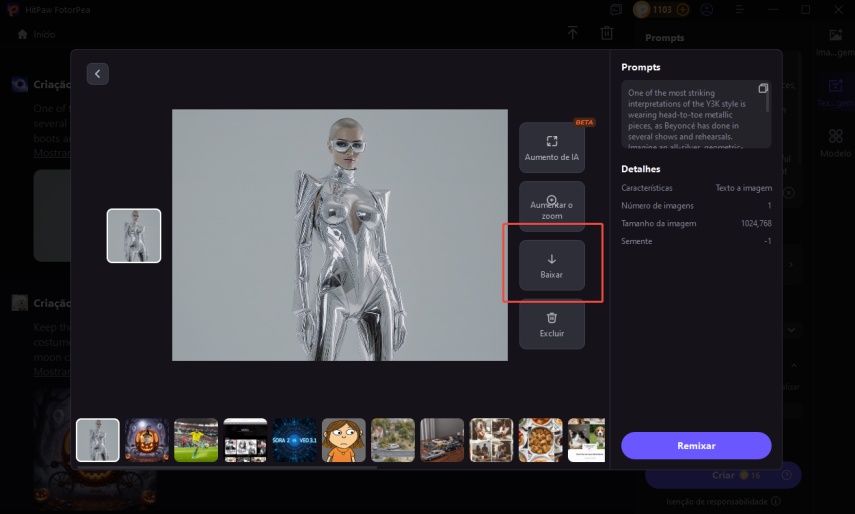This screenshot has width=855, height=514.
Task: Open the cars on table thumbnail
Action: (442, 440)
